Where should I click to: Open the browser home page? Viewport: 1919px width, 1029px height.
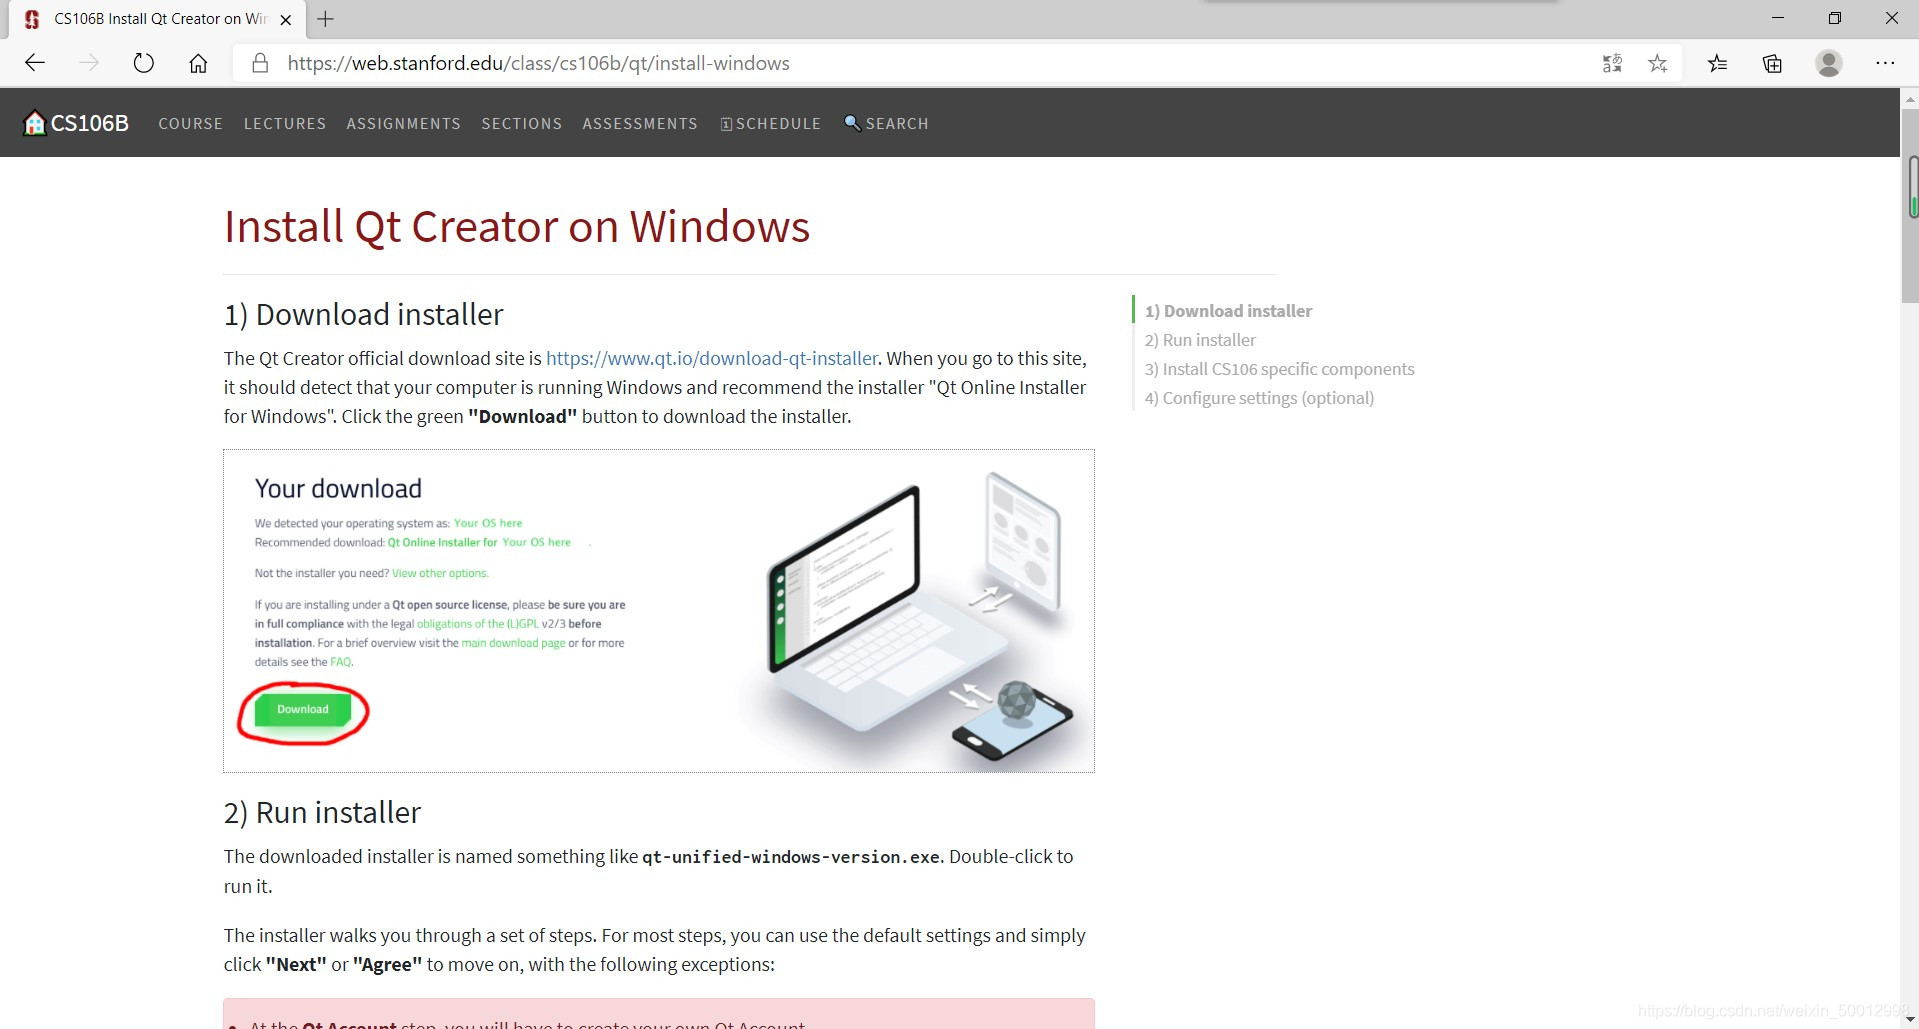(x=198, y=63)
